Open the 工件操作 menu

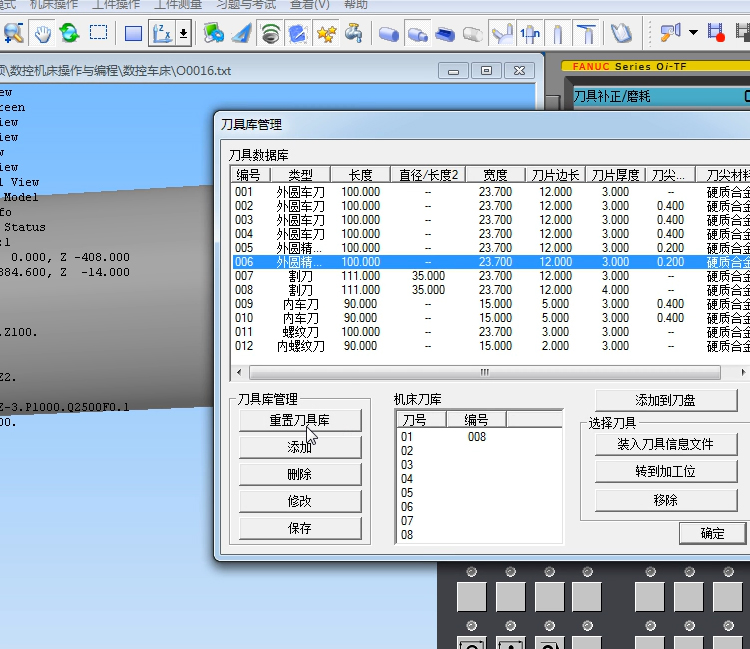116,5
